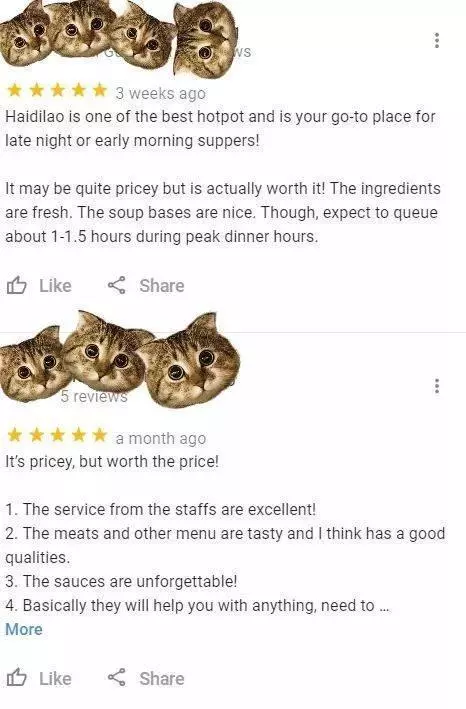
Task: Click the share icon under the sauces review
Action: pos(117,678)
